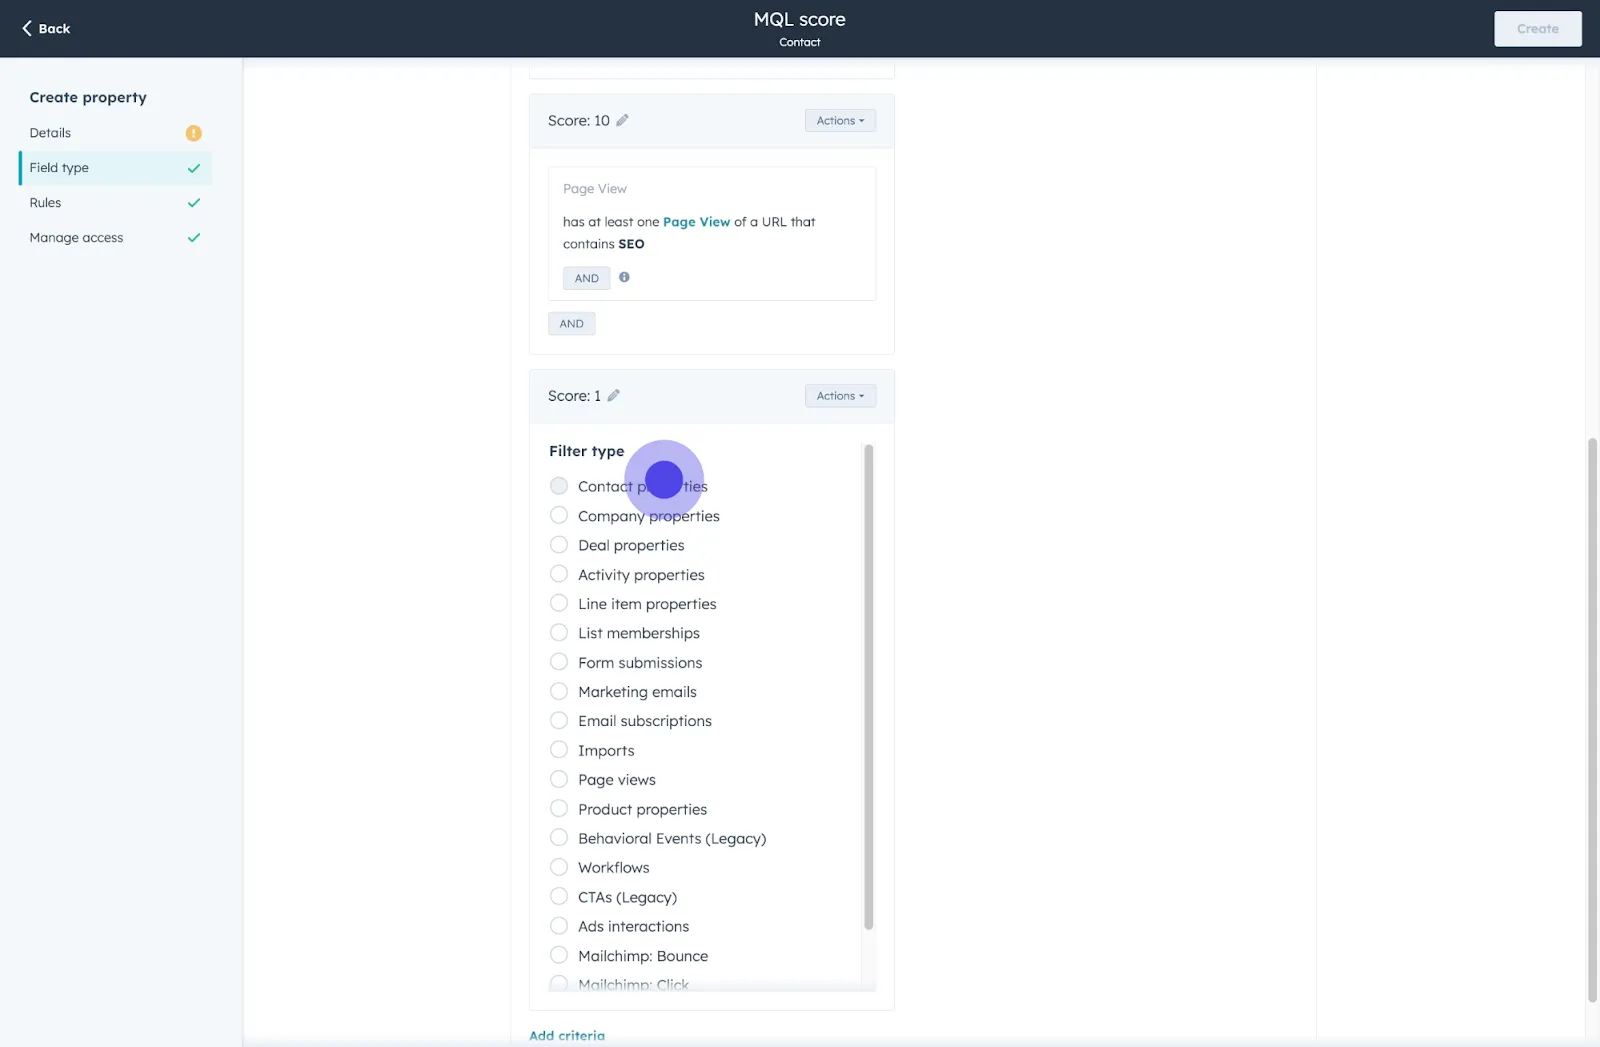Choose the Page views radio option

click(x=559, y=779)
